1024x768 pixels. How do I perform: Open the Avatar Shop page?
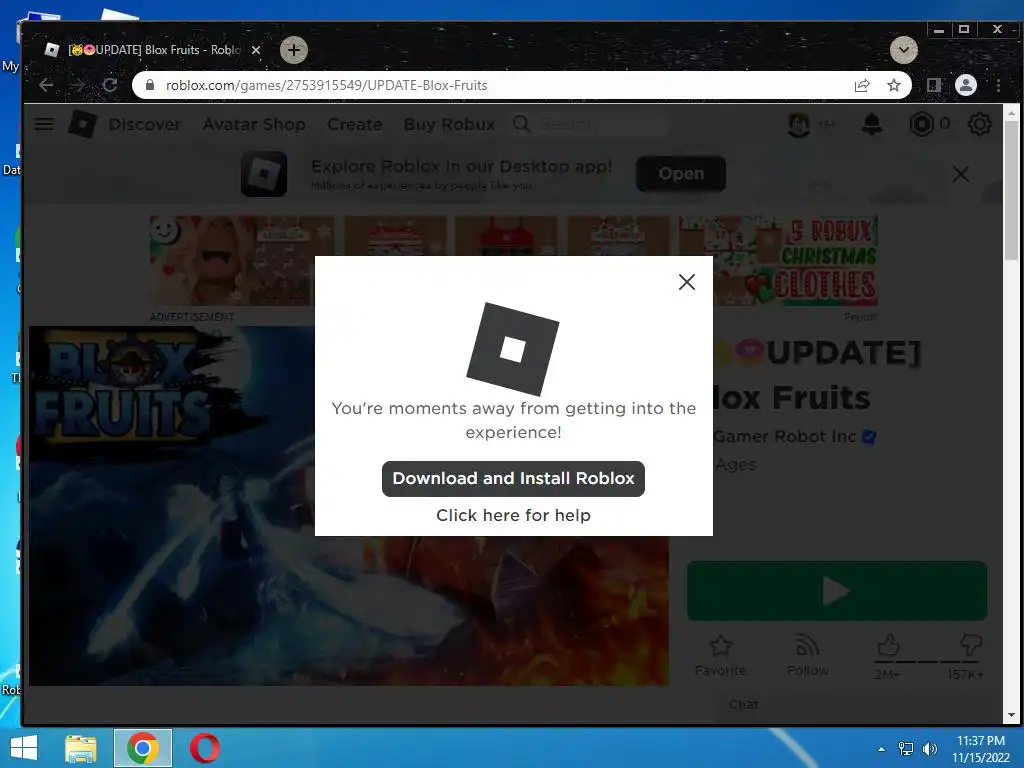[254, 124]
